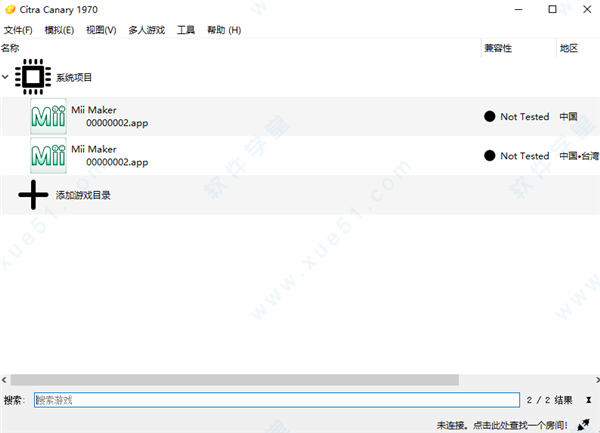Screen dimensions: 600x433
Task: Click the horizontal scrollbar thumb
Action: tap(235, 380)
